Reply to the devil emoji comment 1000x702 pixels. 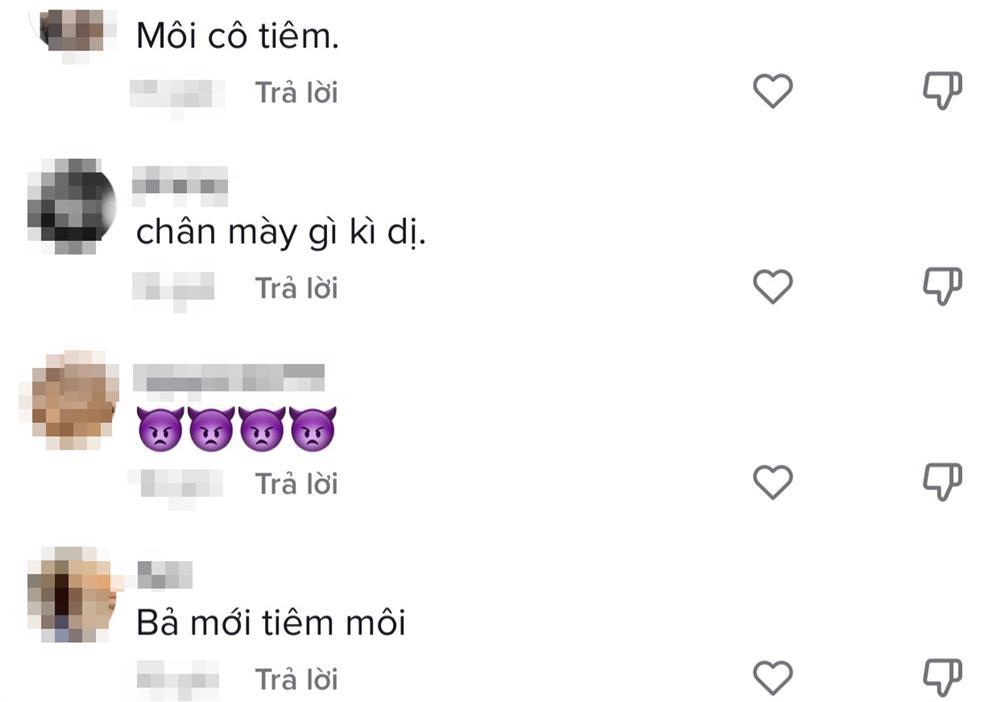coord(296,485)
